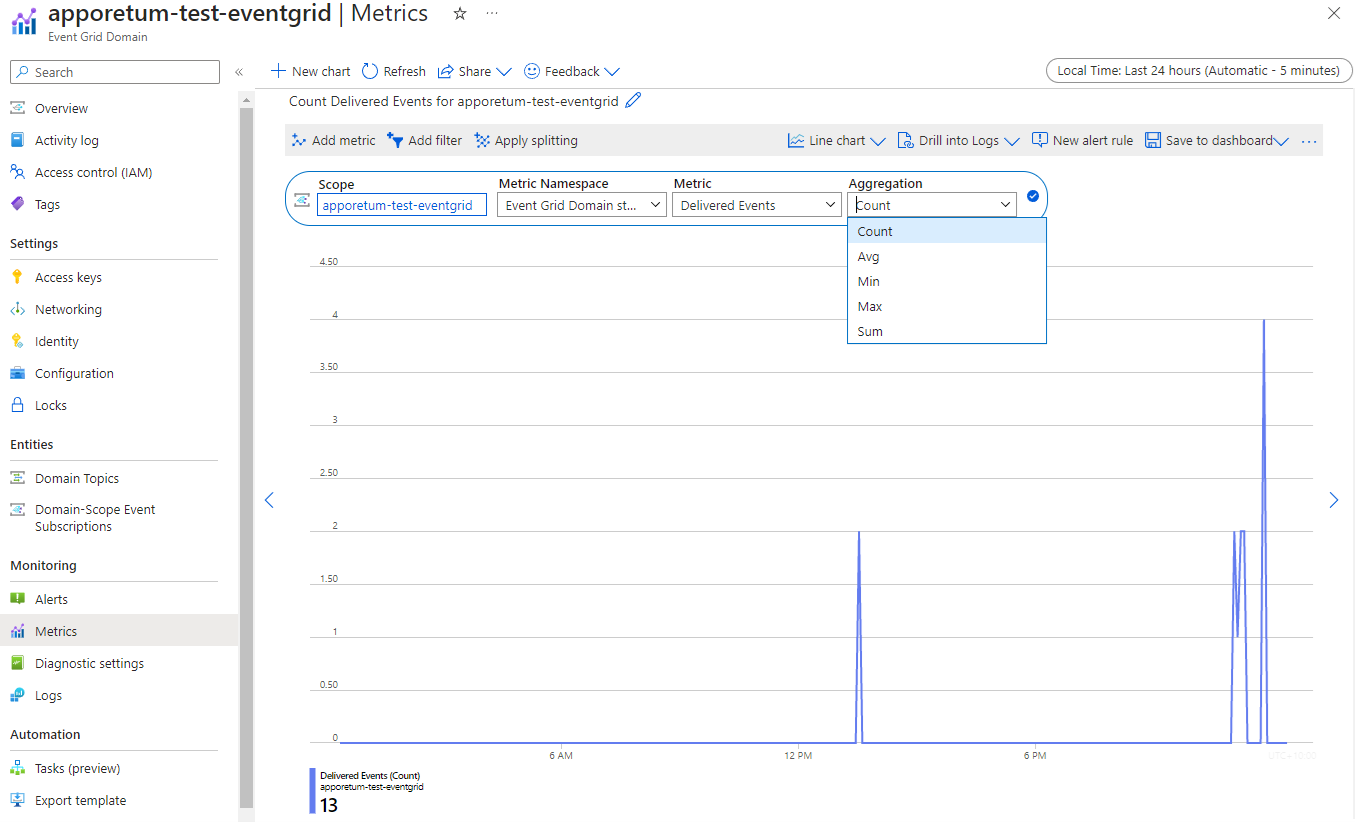Viewport: 1355px width, 822px height.
Task: Close the Metrics blade
Action: (1334, 14)
